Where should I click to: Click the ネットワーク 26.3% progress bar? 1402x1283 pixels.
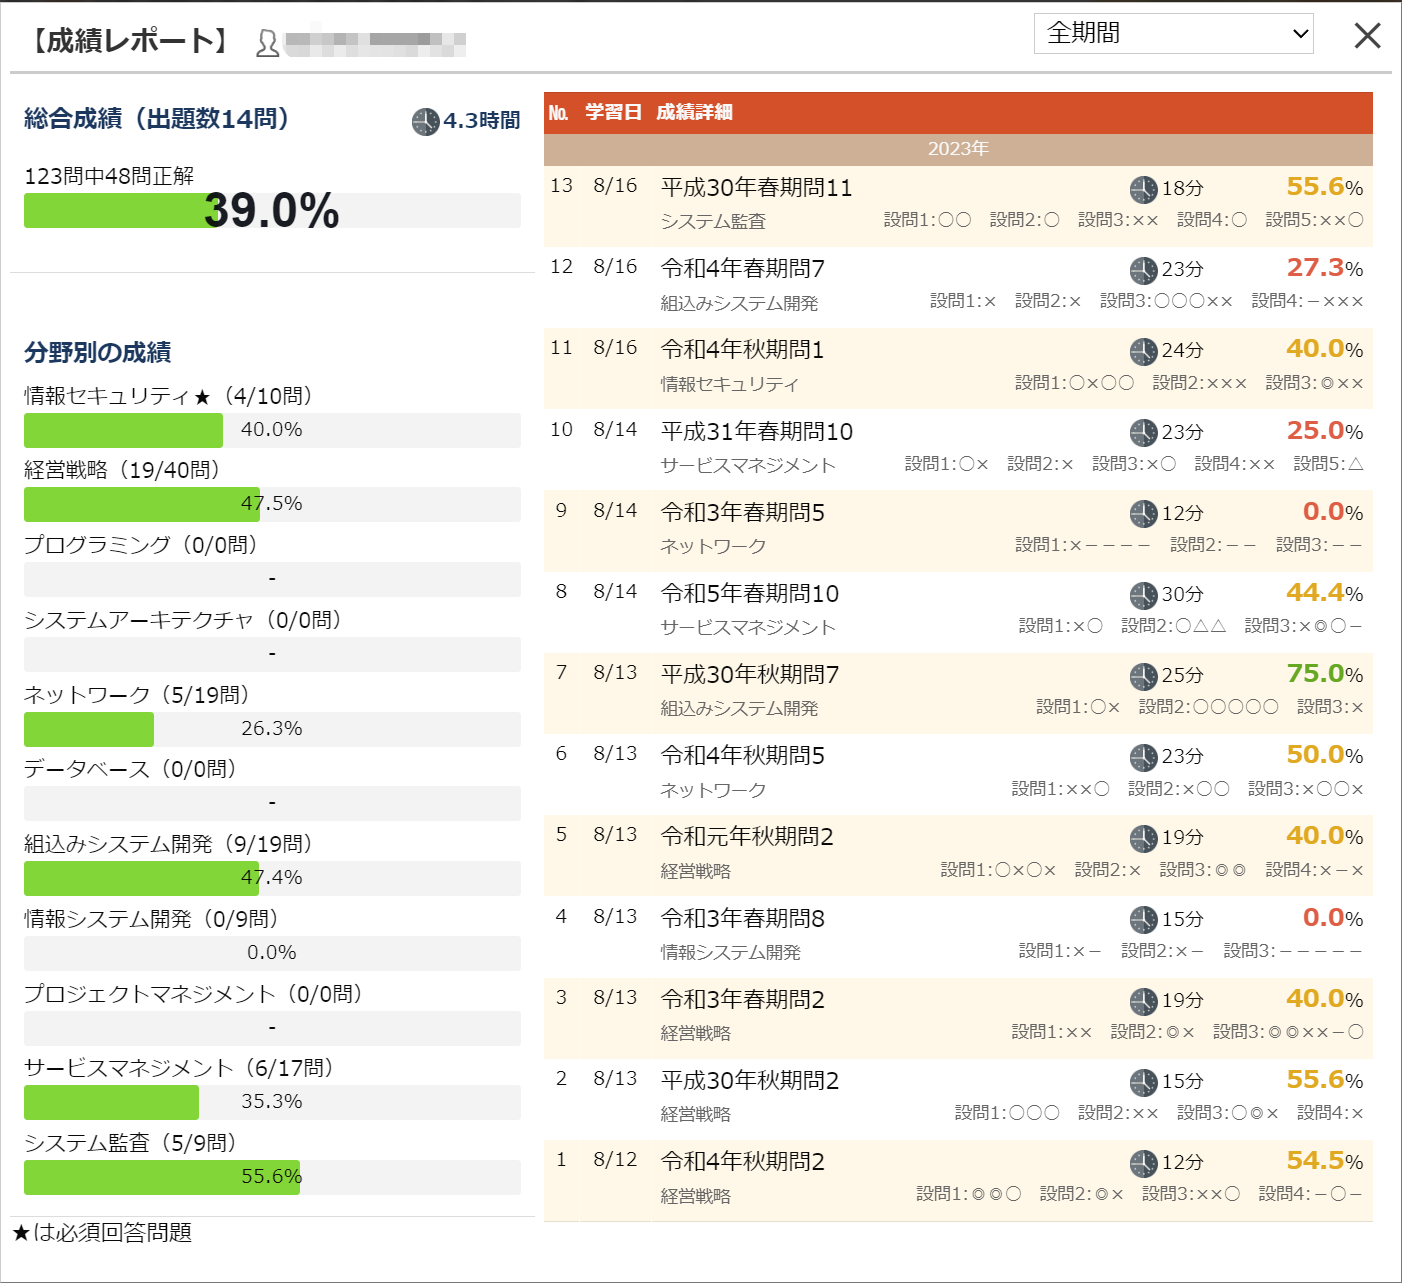[272, 729]
